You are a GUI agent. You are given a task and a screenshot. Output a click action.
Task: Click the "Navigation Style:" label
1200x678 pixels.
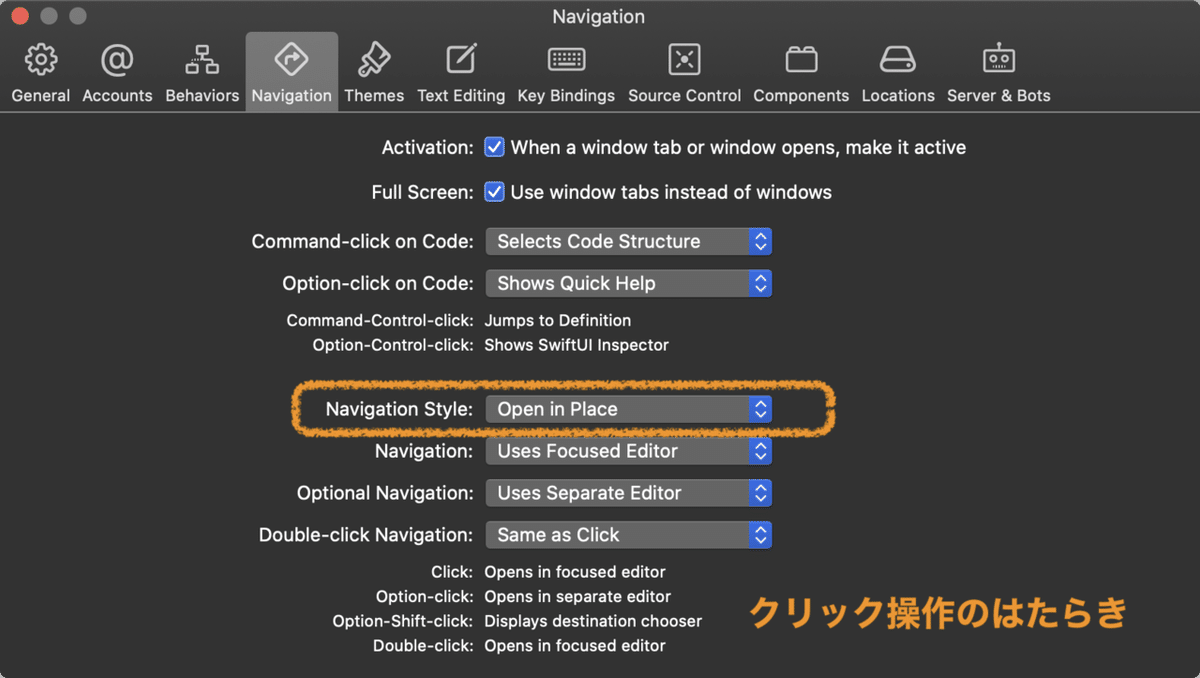click(x=399, y=409)
